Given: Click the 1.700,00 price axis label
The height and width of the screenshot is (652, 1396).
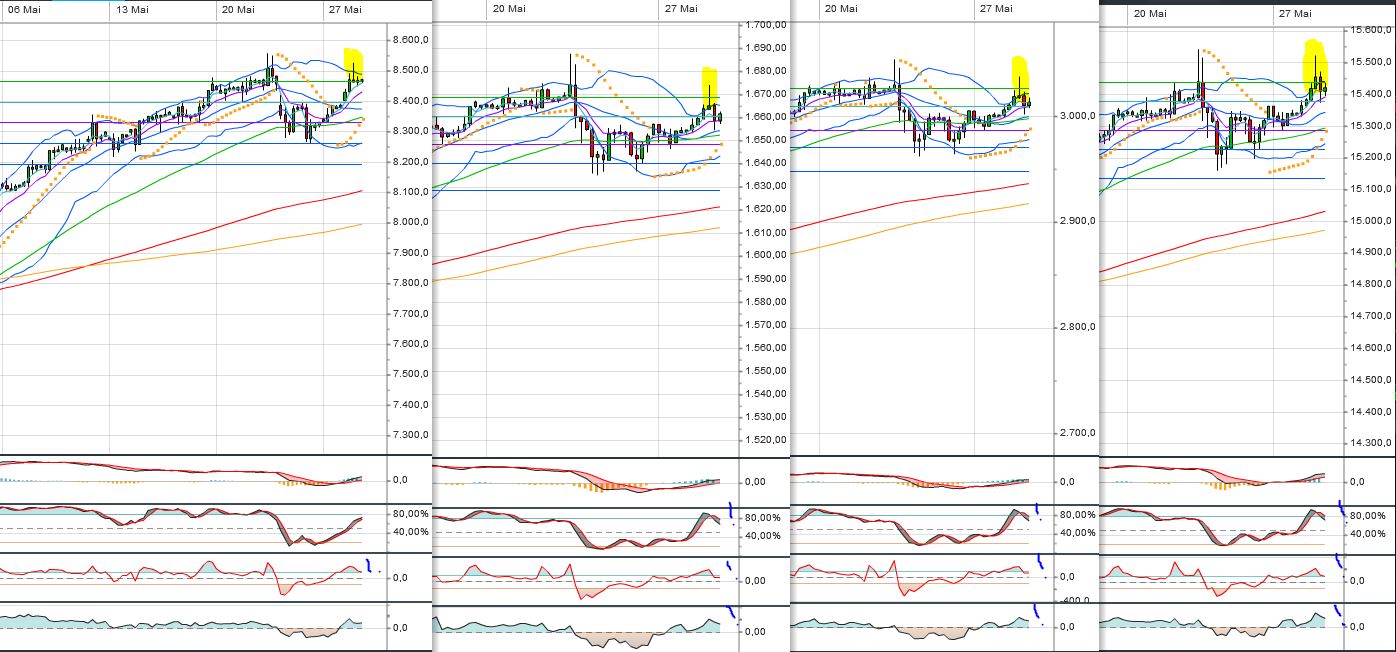Looking at the screenshot, I should coord(766,25).
